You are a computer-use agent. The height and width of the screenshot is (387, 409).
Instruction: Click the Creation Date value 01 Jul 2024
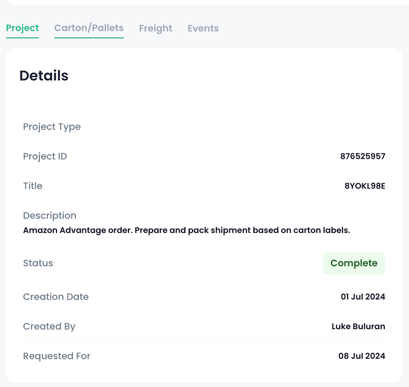point(363,297)
